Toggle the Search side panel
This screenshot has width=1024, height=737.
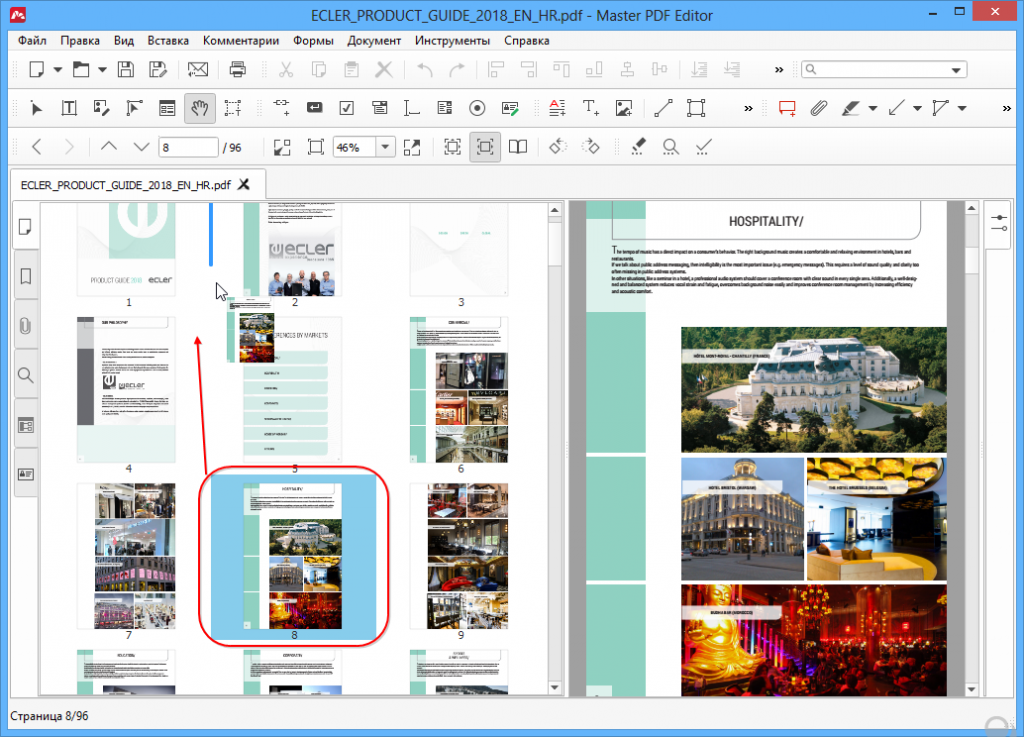(x=26, y=375)
